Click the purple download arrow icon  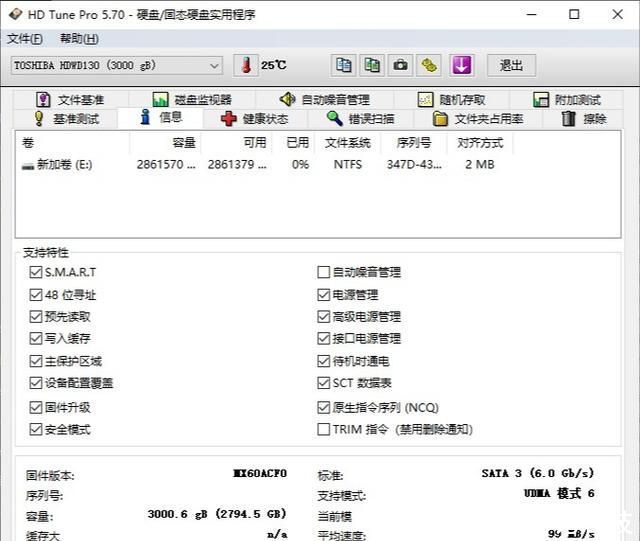462,65
